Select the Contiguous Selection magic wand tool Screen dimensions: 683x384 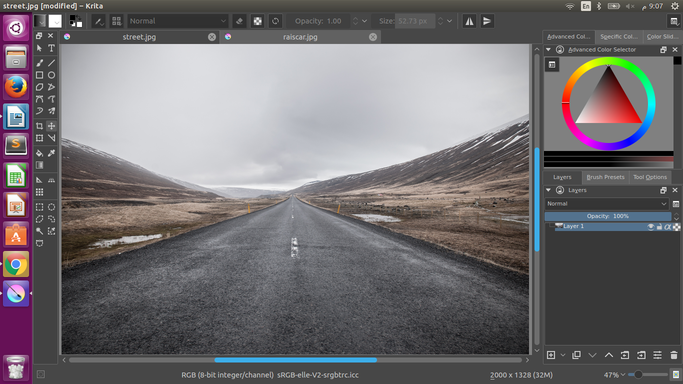[39, 231]
